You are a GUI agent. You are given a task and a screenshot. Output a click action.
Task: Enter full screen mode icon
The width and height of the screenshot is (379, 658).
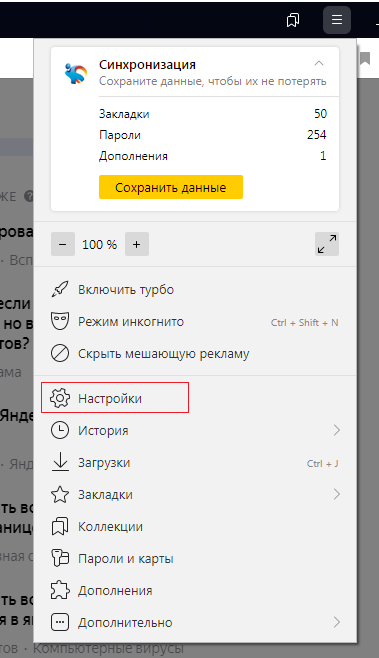[x=327, y=244]
